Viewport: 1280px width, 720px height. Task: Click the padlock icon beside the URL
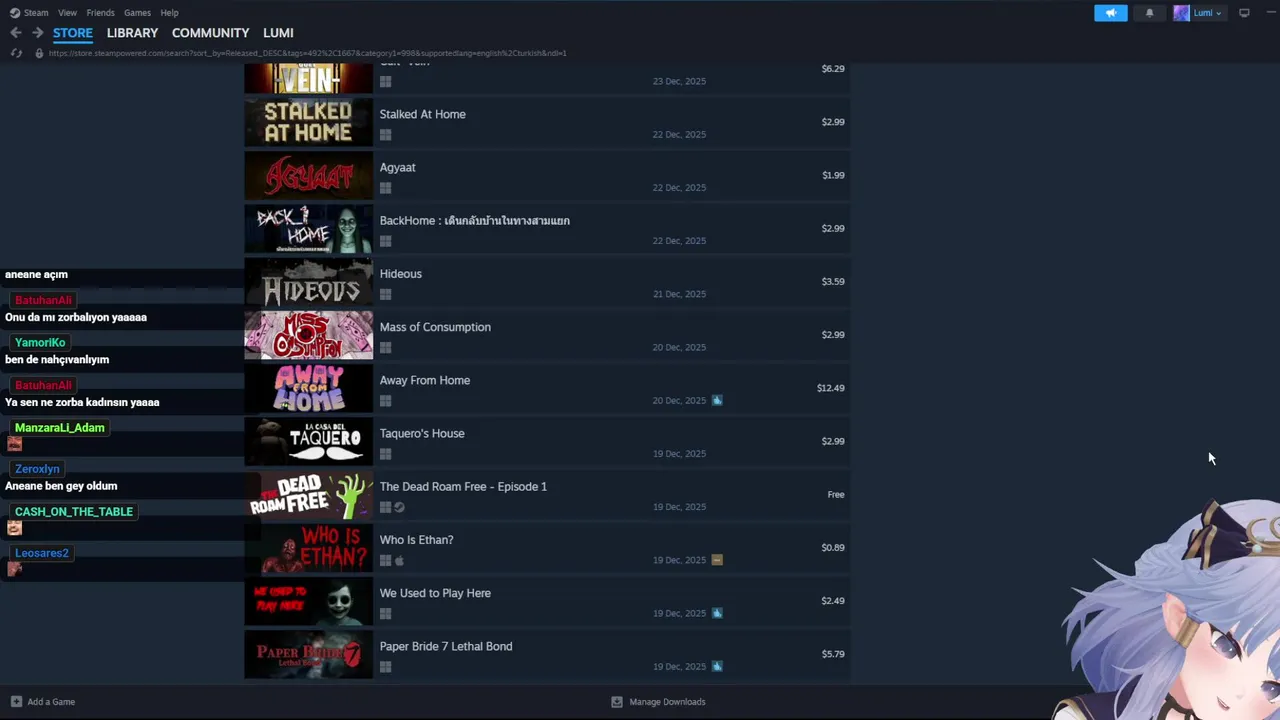click(39, 53)
